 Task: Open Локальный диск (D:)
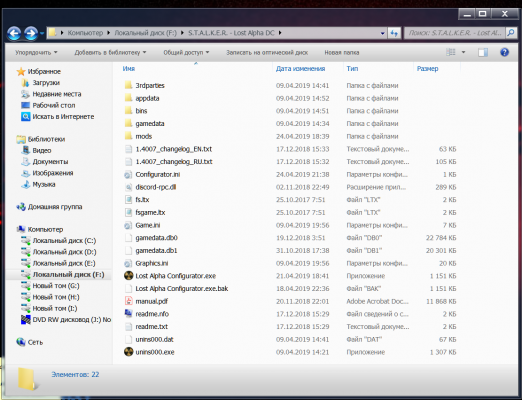(64, 252)
